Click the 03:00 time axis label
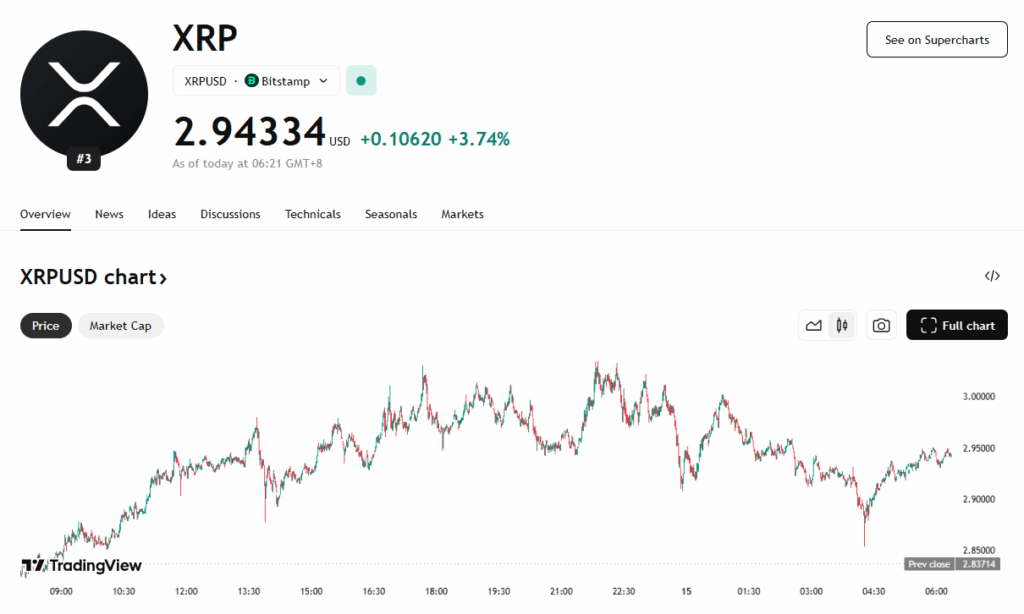The image size is (1024, 614). (811, 591)
